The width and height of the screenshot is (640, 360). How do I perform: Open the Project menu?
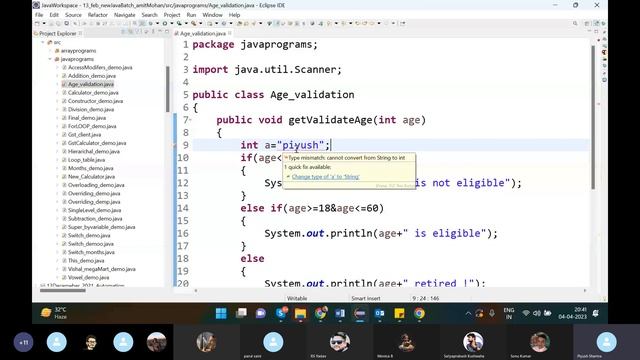coord(172,15)
